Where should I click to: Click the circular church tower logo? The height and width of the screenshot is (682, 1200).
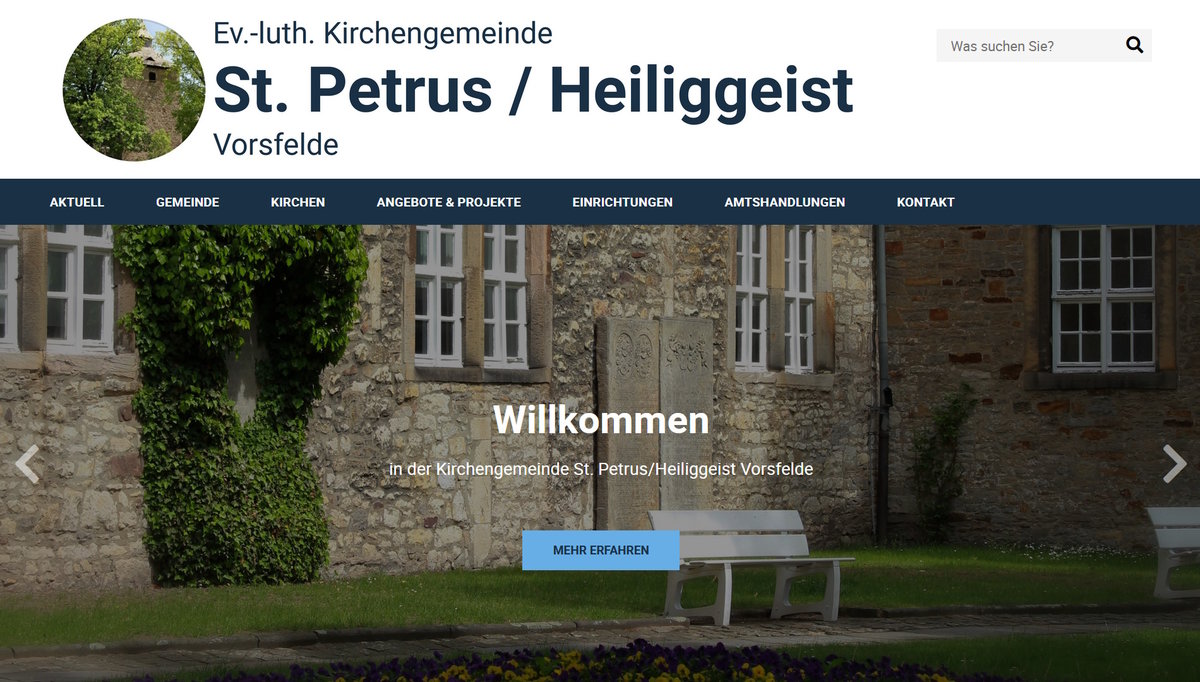coord(134,90)
